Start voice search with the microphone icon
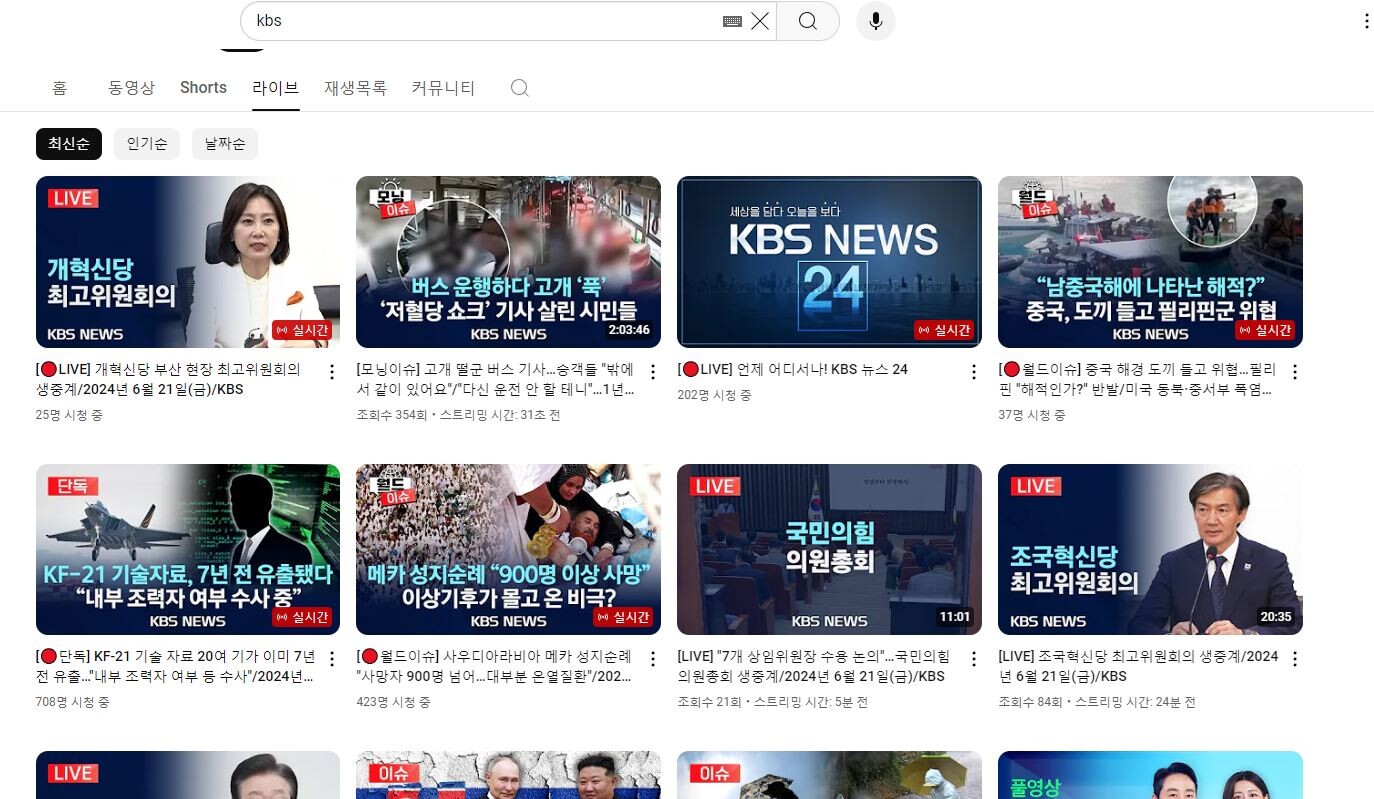The height and width of the screenshot is (799, 1374). coord(876,21)
